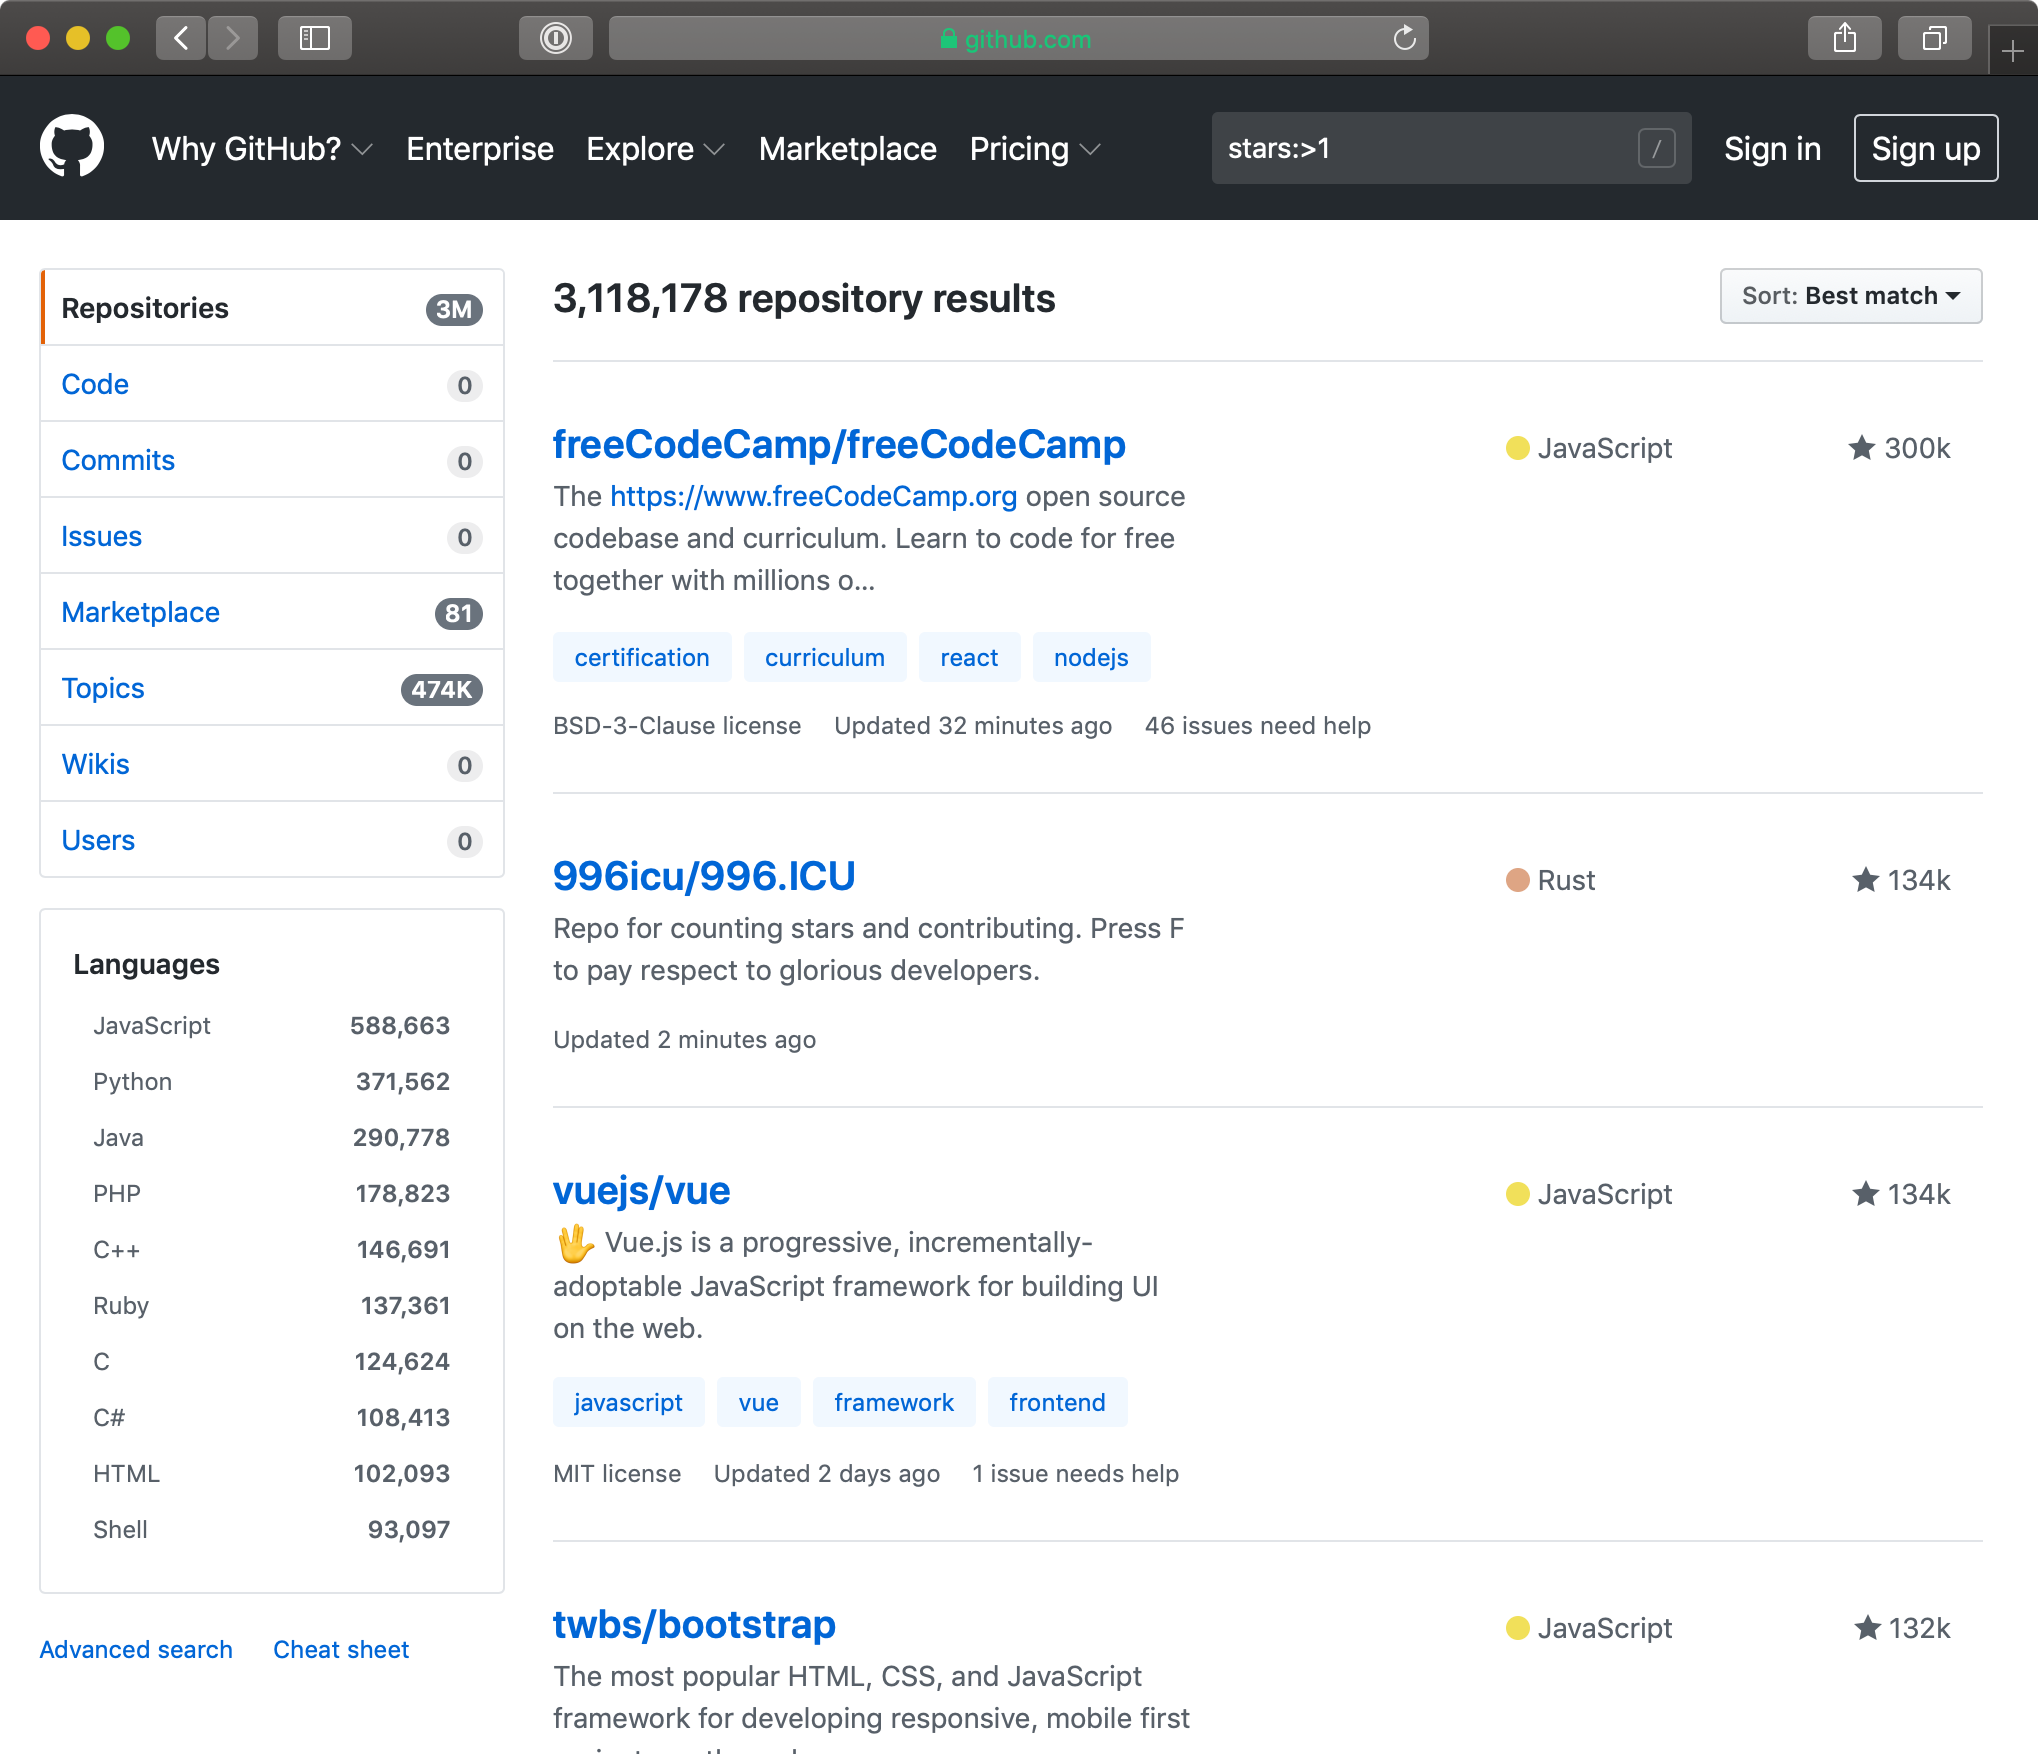Viewport: 2038px width, 1754px height.
Task: Reload the page with refresh icon
Action: coord(1404,38)
